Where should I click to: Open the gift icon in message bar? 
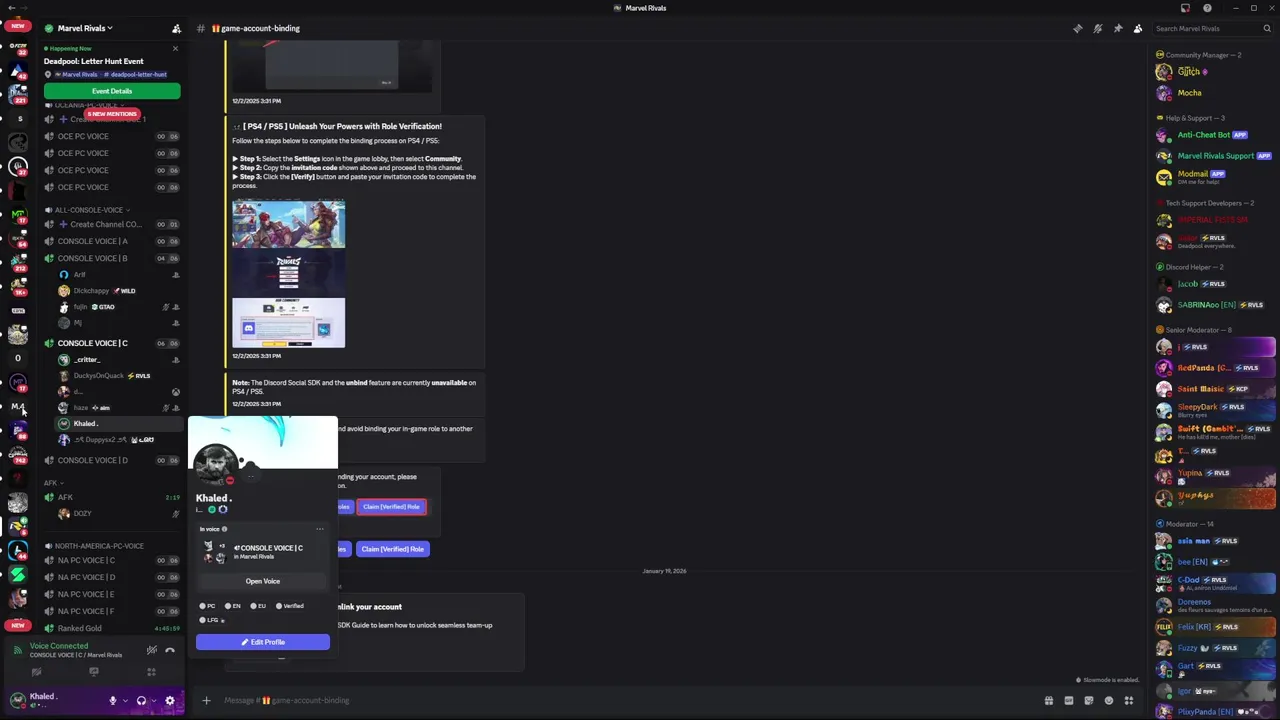1049,700
